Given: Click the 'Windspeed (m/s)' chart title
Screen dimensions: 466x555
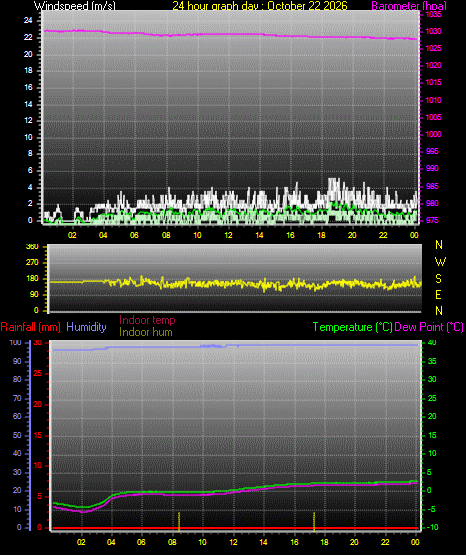Looking at the screenshot, I should (74, 6).
